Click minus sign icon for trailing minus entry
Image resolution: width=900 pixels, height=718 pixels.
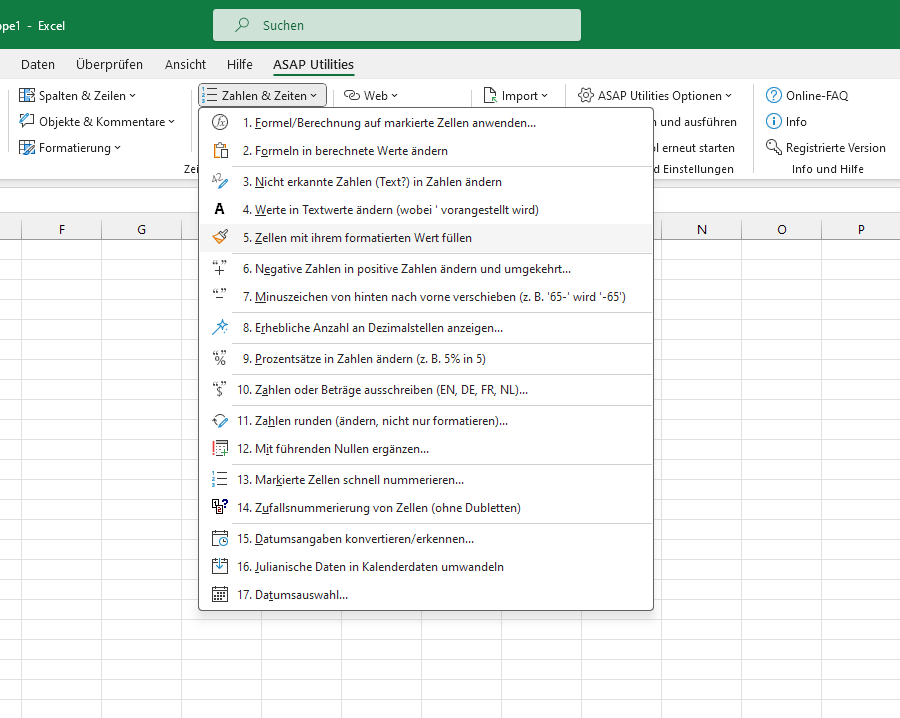219,296
